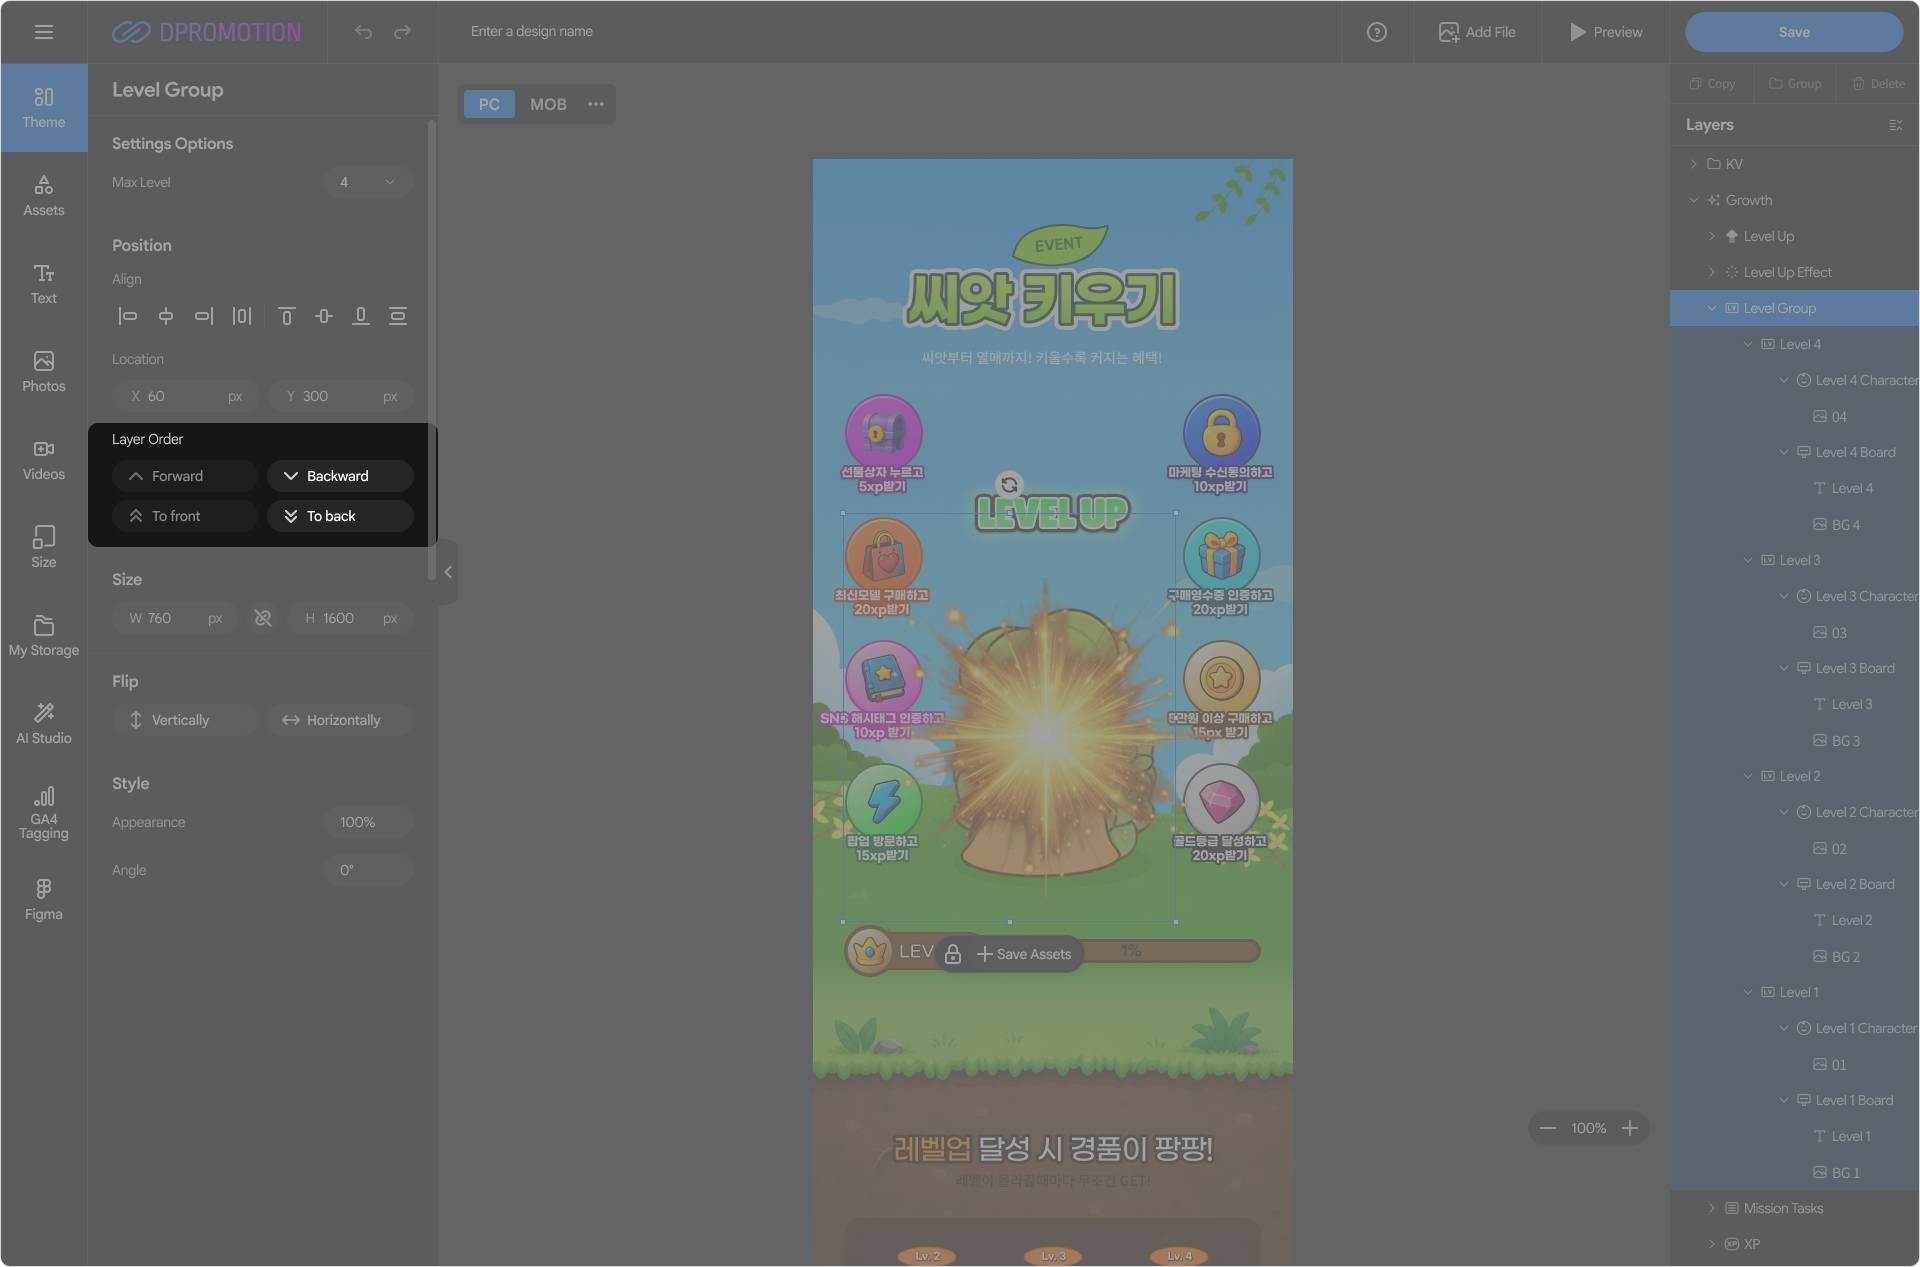The width and height of the screenshot is (1920, 1267).
Task: Align the layer to vertical middle
Action: click(324, 316)
